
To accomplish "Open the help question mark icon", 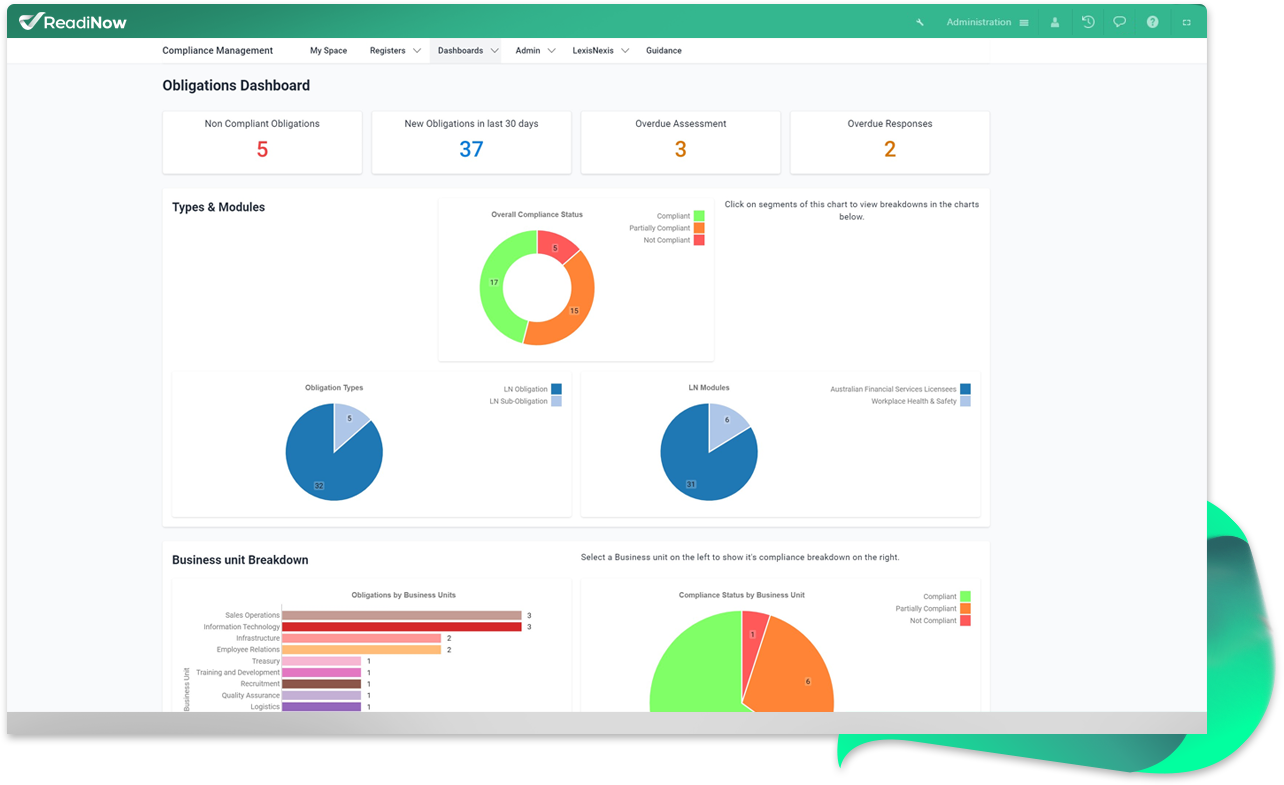I will [1152, 21].
